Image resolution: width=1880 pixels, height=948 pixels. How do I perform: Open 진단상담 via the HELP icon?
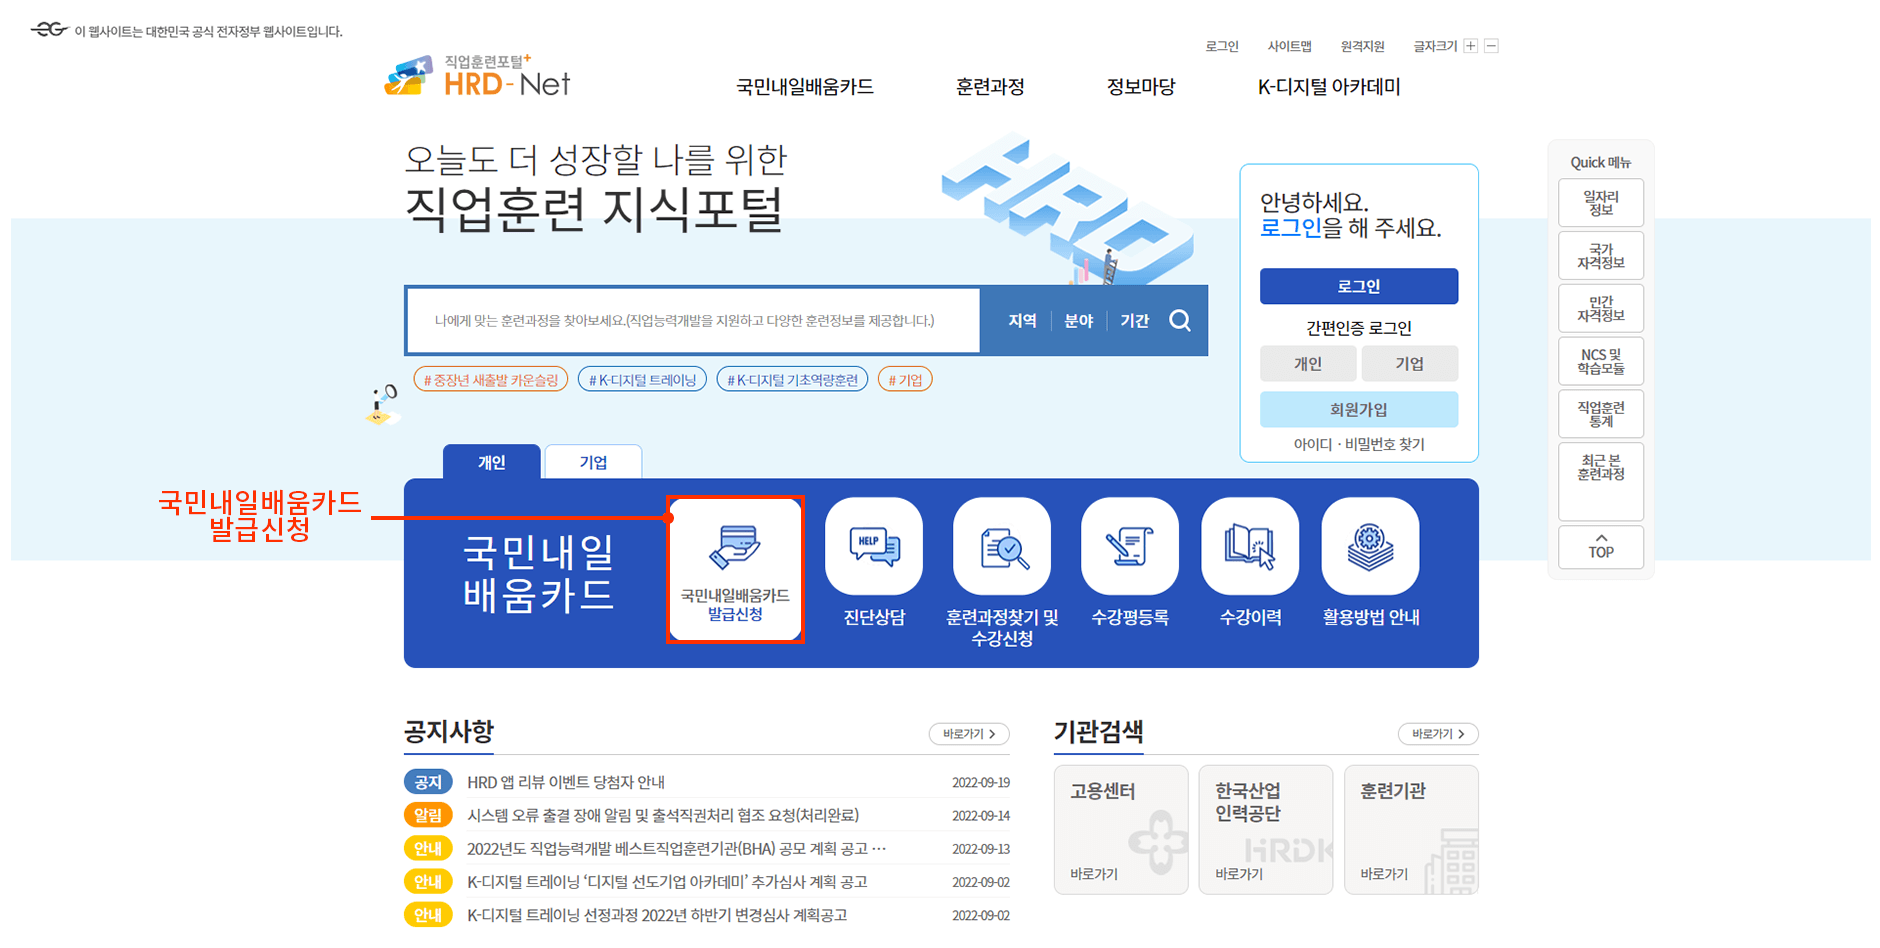872,545
